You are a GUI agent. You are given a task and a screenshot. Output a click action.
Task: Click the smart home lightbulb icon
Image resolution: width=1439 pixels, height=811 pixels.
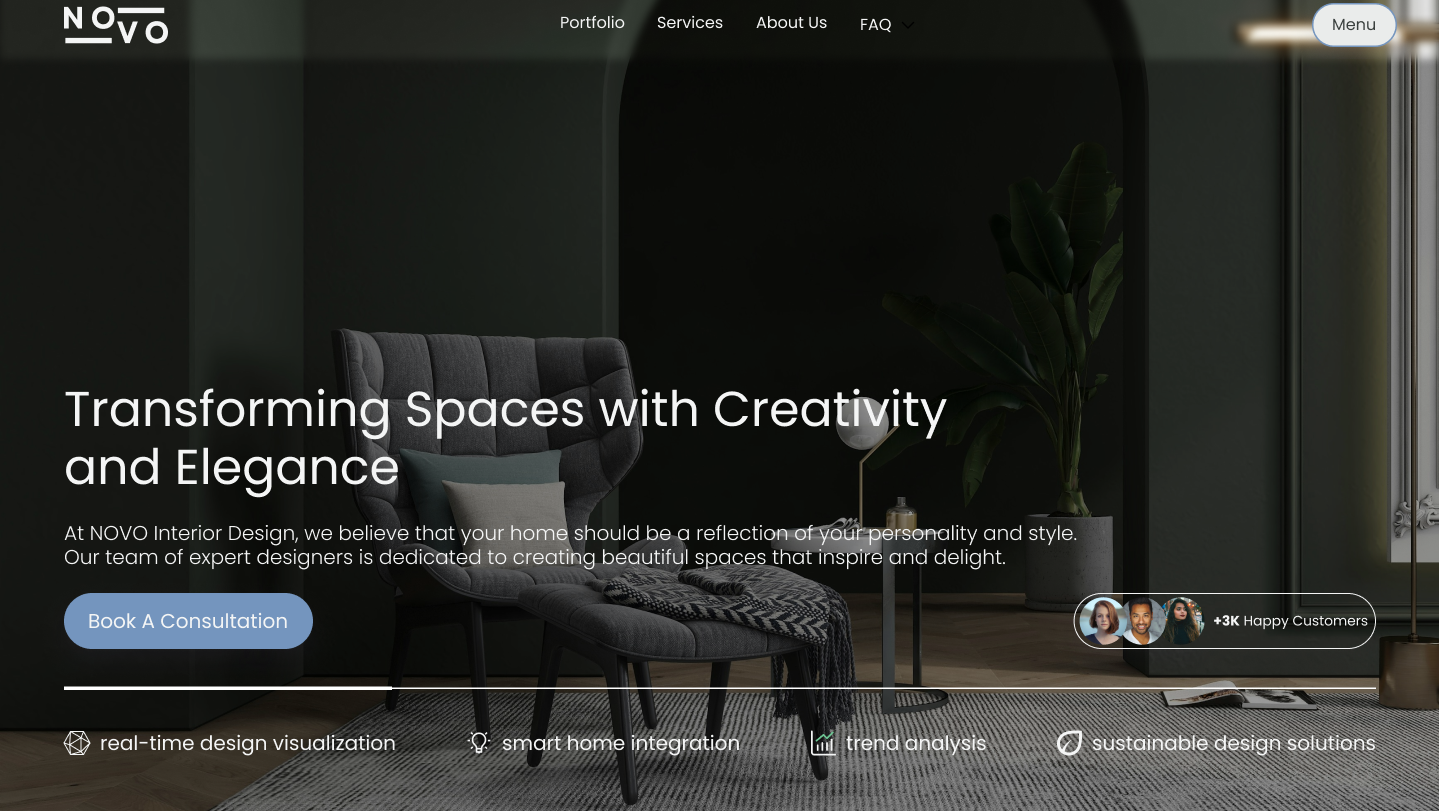click(479, 743)
